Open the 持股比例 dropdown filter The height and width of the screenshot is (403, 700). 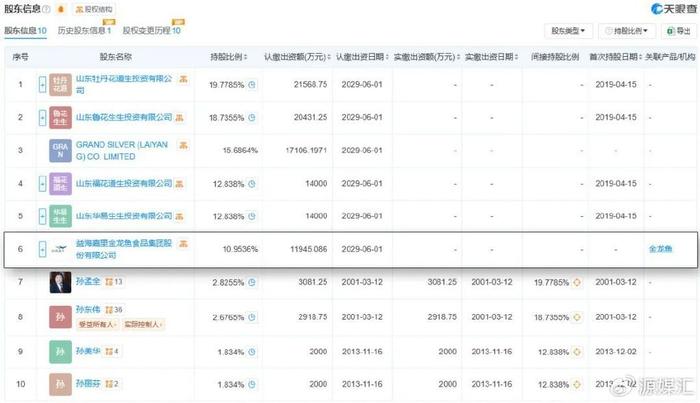click(626, 31)
